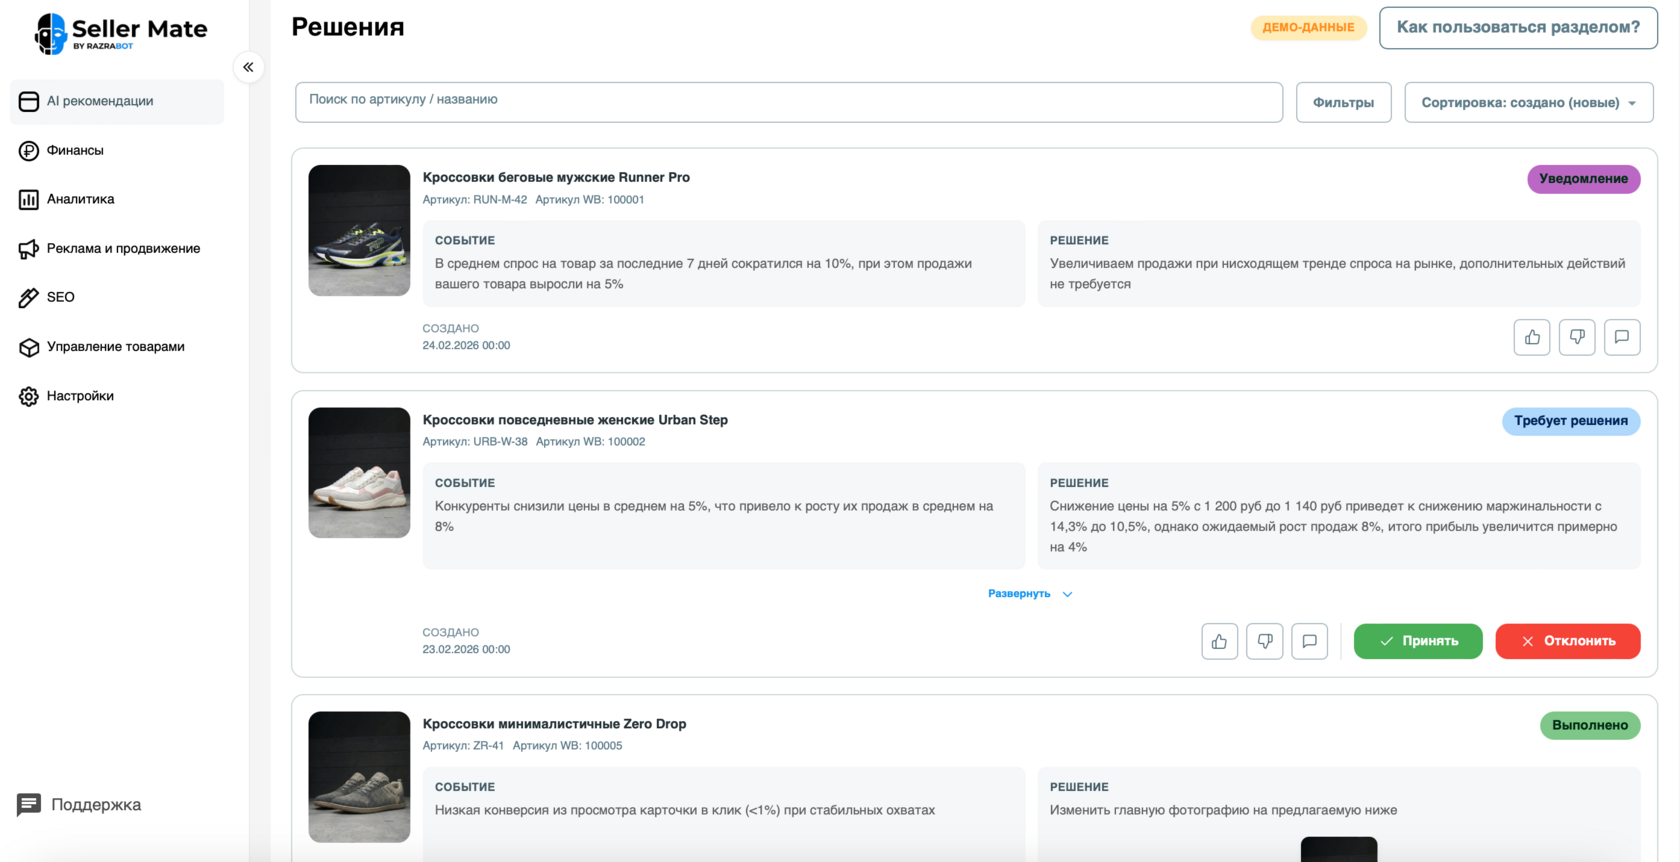Expand the Urban Step card via Развернуть

1029,594
